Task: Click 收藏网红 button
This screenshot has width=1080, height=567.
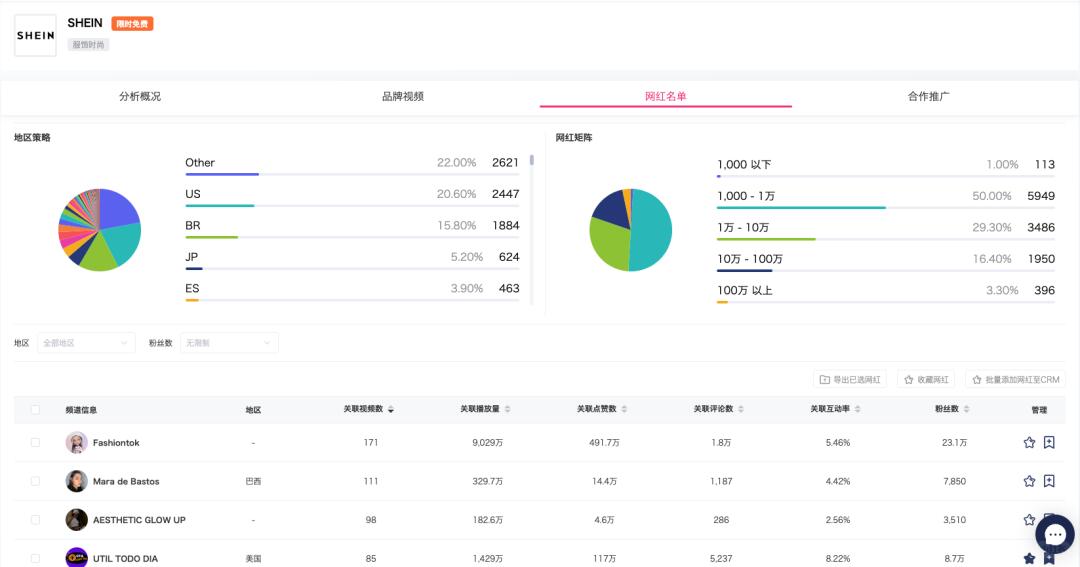Action: tap(926, 380)
